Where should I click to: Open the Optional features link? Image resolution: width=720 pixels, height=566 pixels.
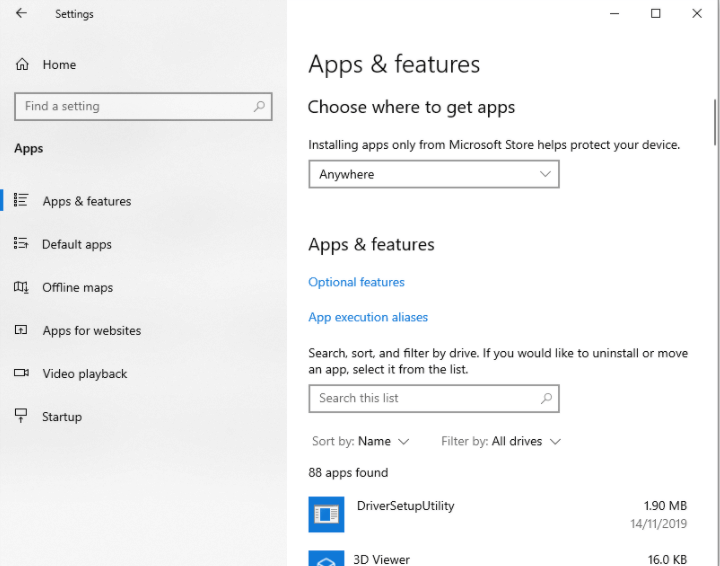pyautogui.click(x=356, y=282)
